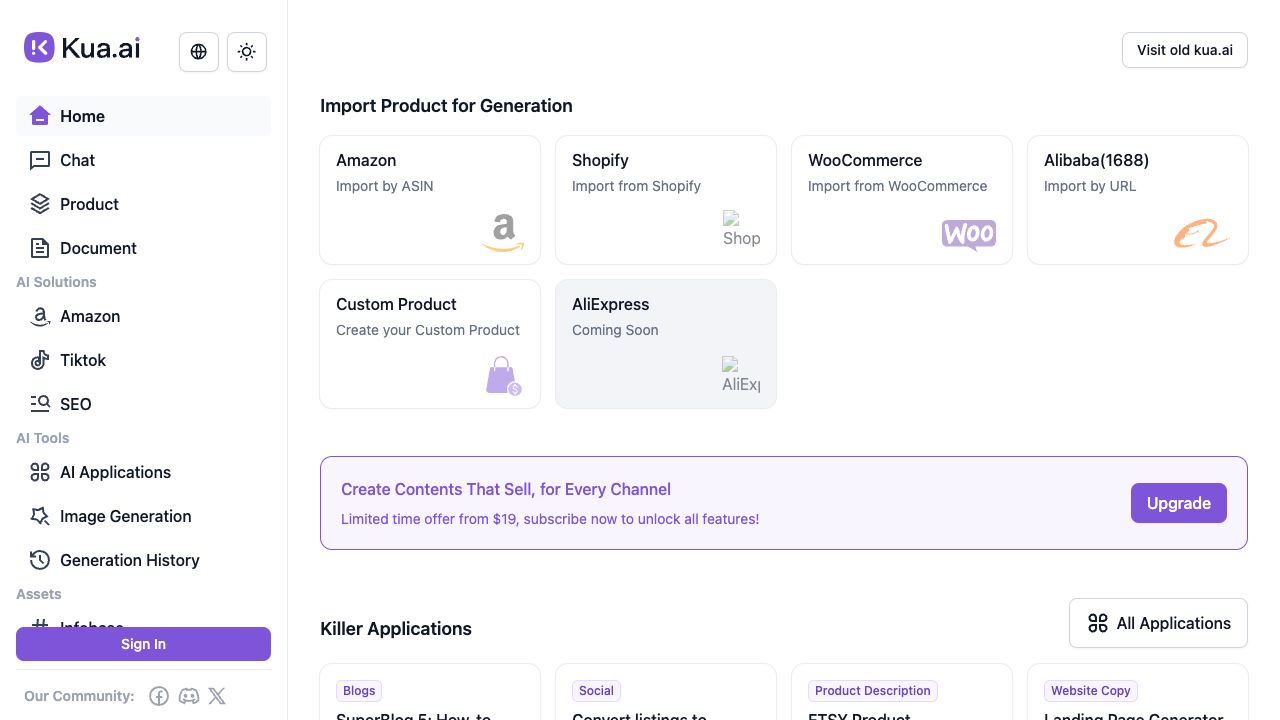The height and width of the screenshot is (720, 1280).
Task: Open Image Generation tool
Action: click(x=125, y=516)
